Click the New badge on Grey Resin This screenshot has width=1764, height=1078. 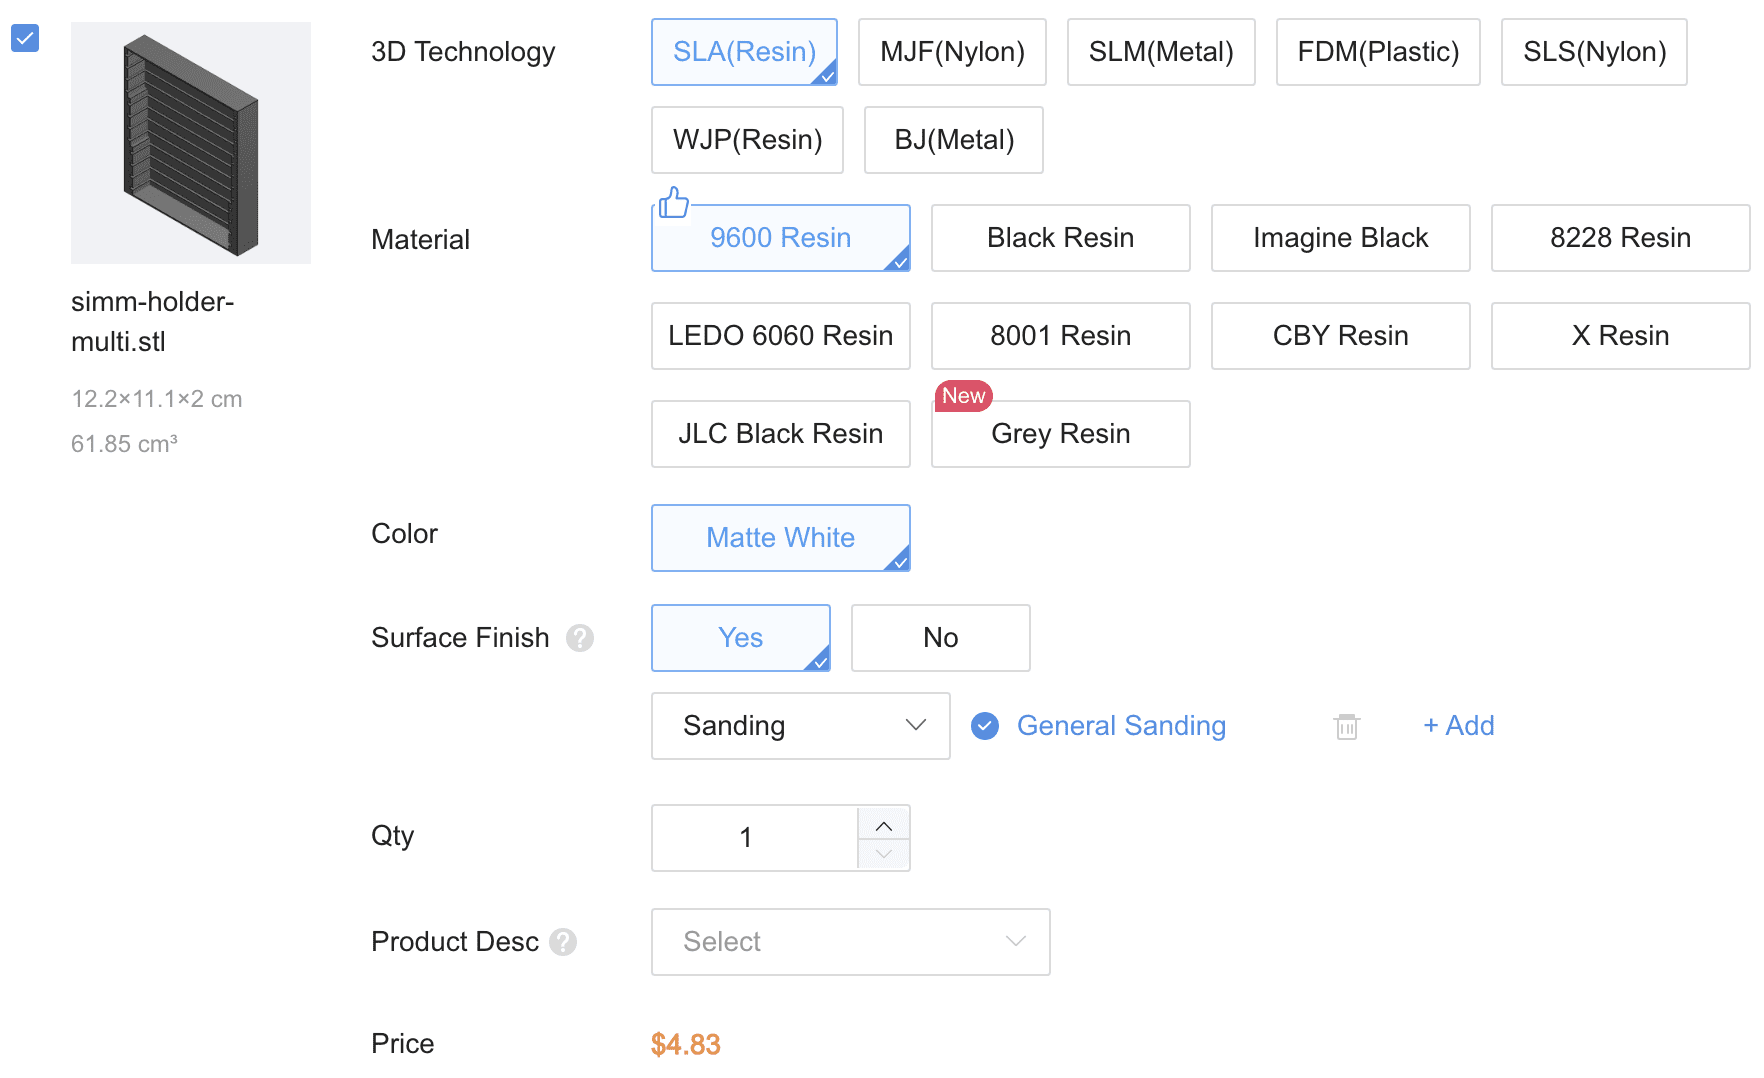pyautogui.click(x=963, y=396)
